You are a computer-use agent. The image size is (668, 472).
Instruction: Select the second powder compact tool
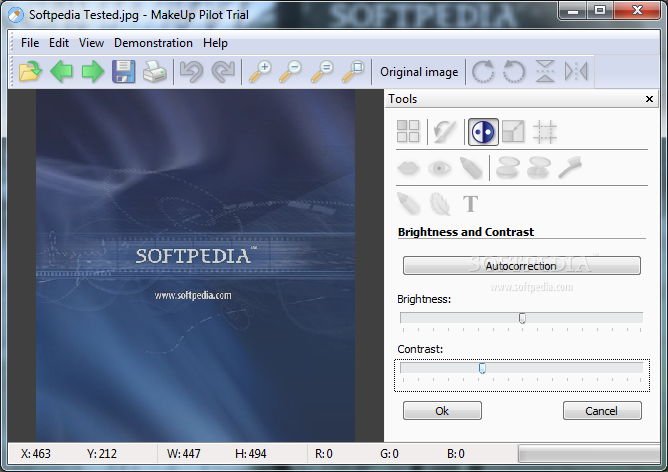(x=538, y=168)
